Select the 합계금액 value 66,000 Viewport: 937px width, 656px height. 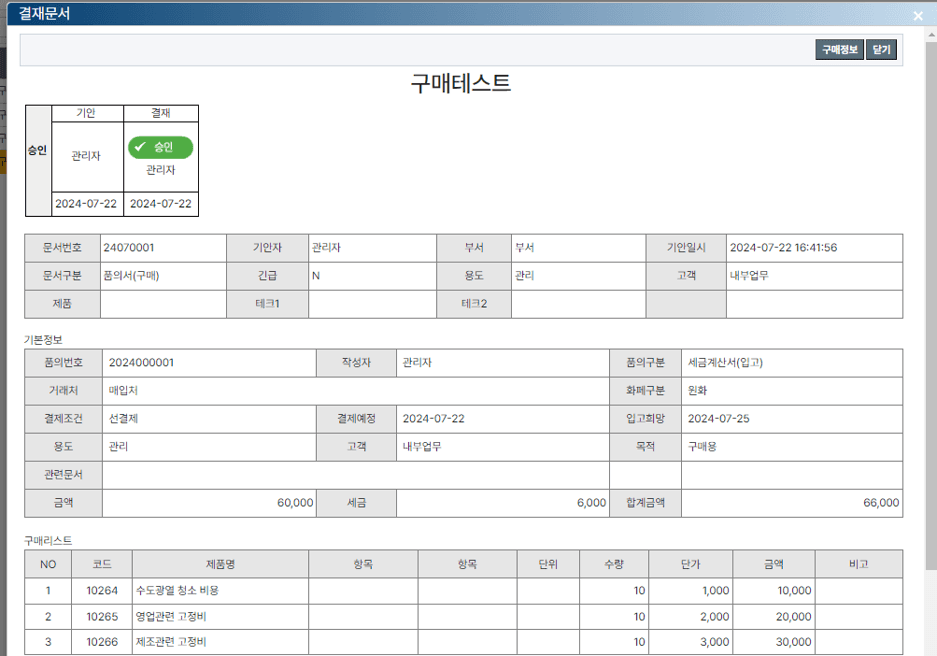[x=880, y=503]
